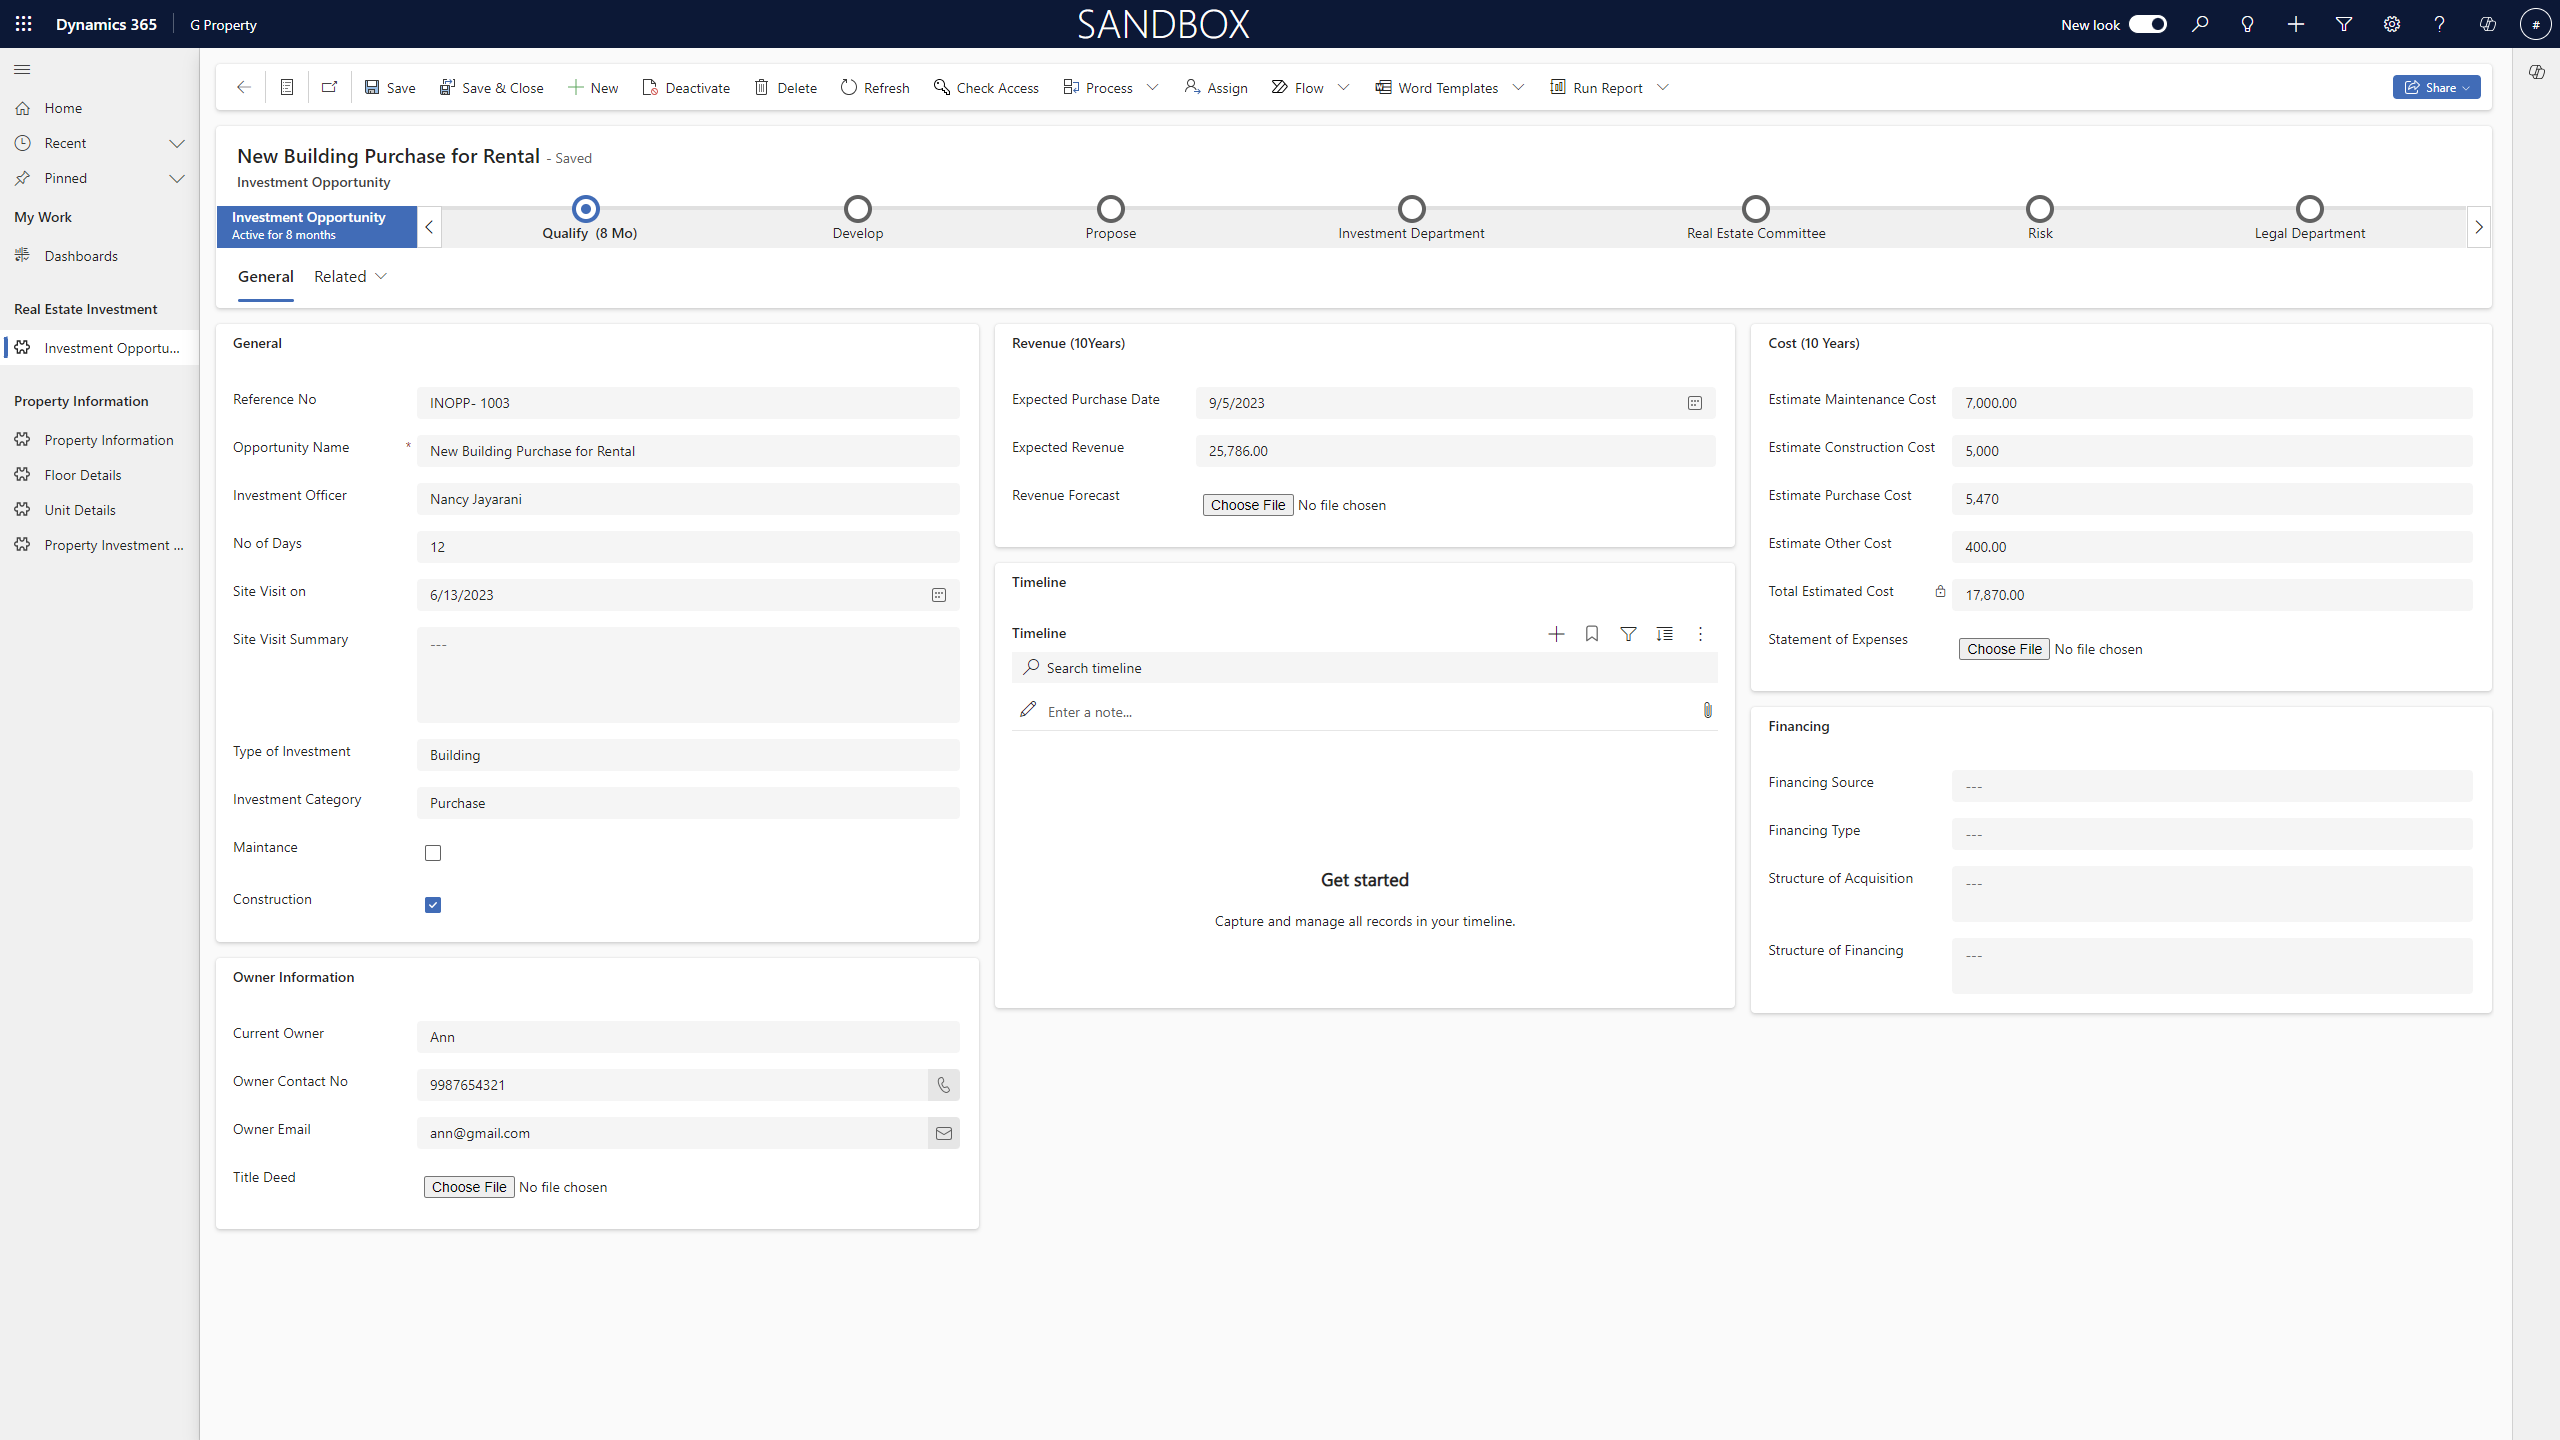Click the Save icon in command bar

tap(372, 88)
